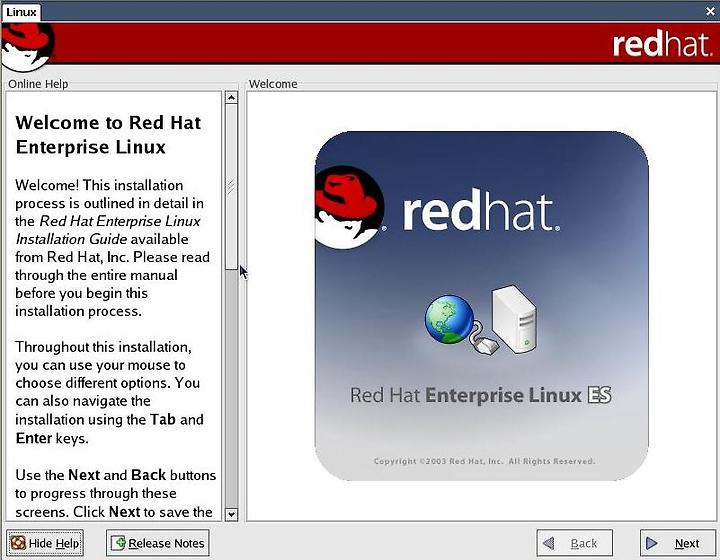Click the redhat wordmark in the header
Image resolution: width=720 pixels, height=560 pixels.
pos(662,44)
